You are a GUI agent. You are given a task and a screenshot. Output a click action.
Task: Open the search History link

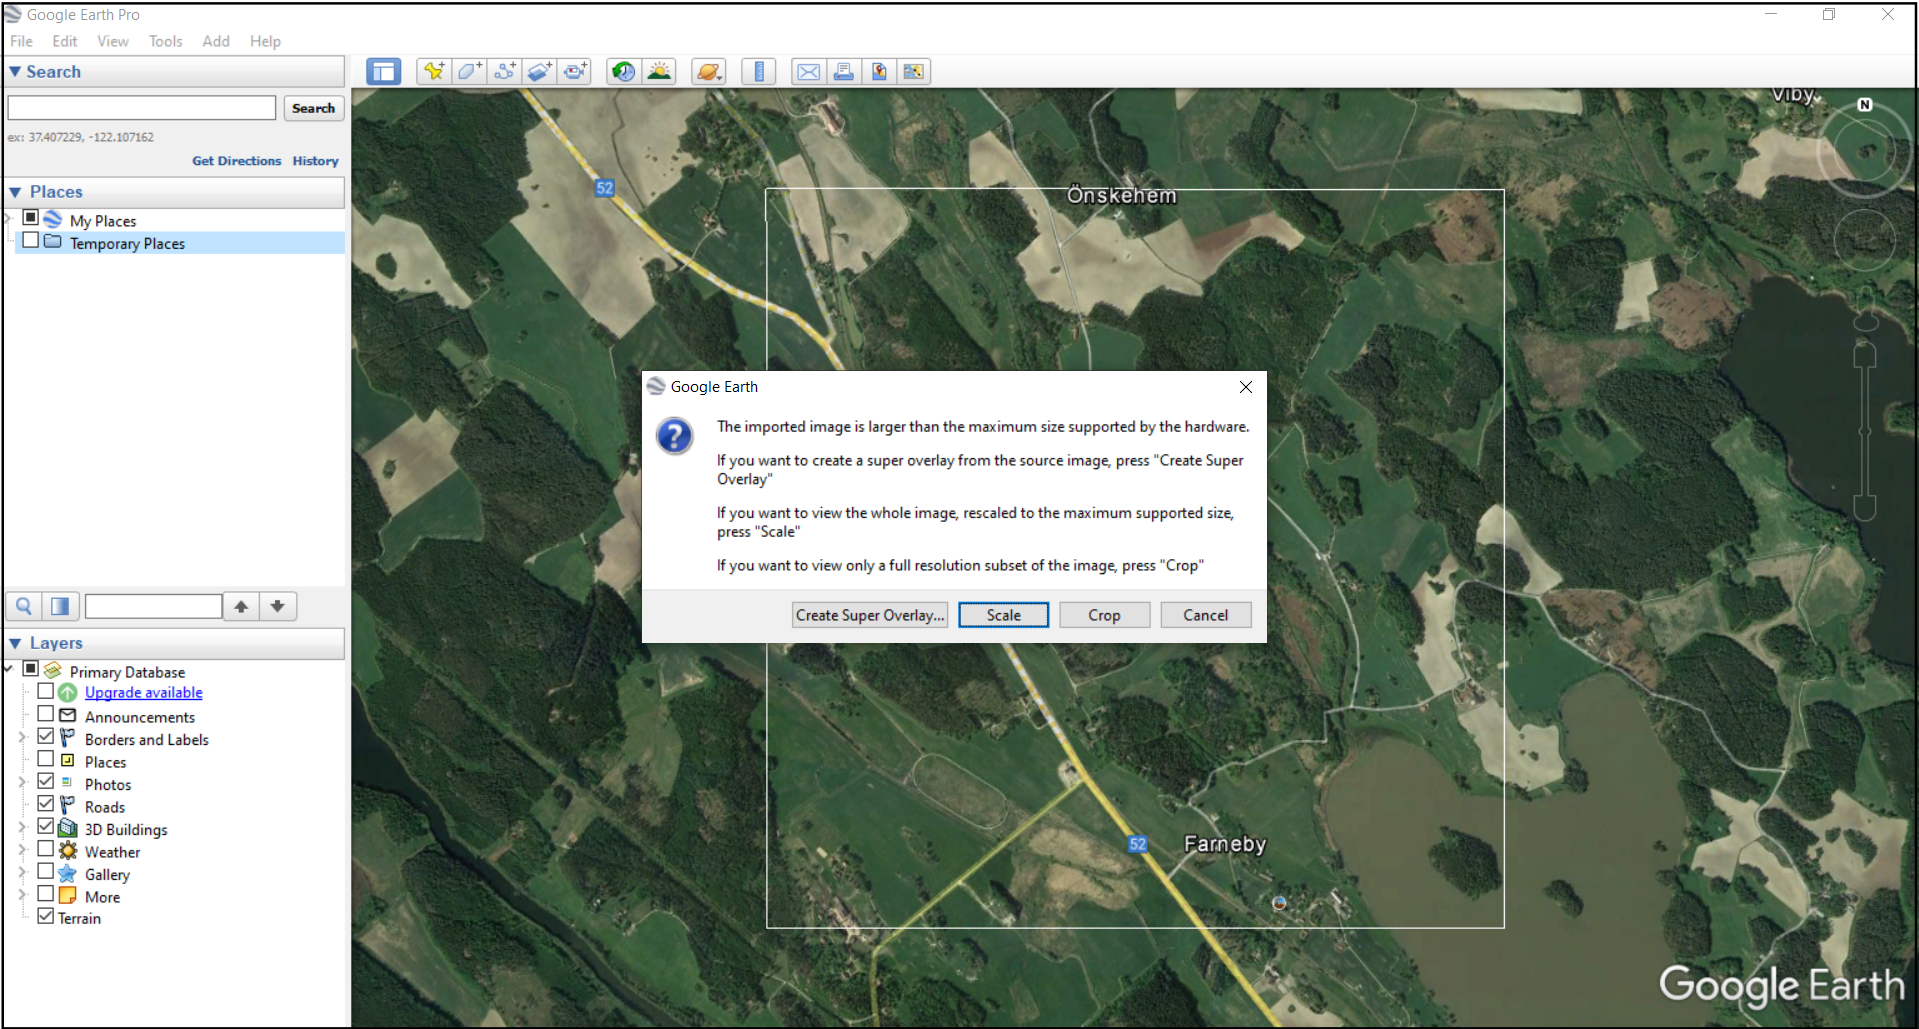[316, 161]
